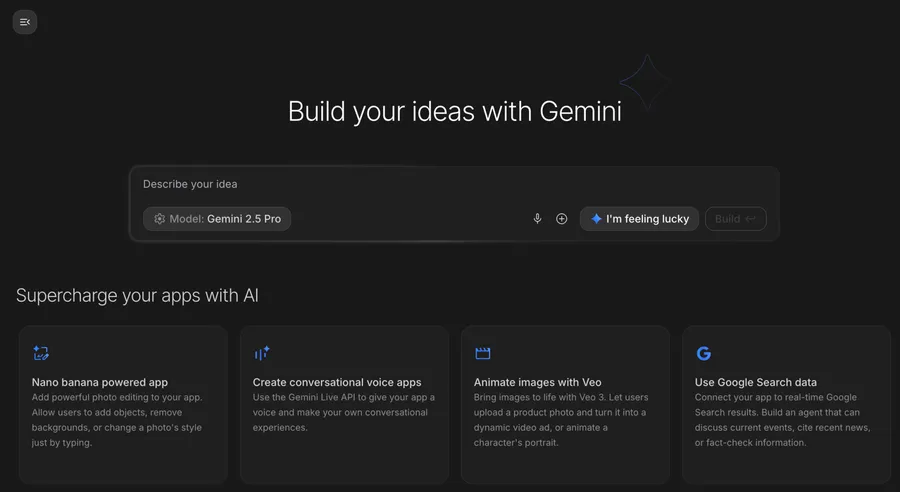Click the Google G logo icon

(704, 353)
